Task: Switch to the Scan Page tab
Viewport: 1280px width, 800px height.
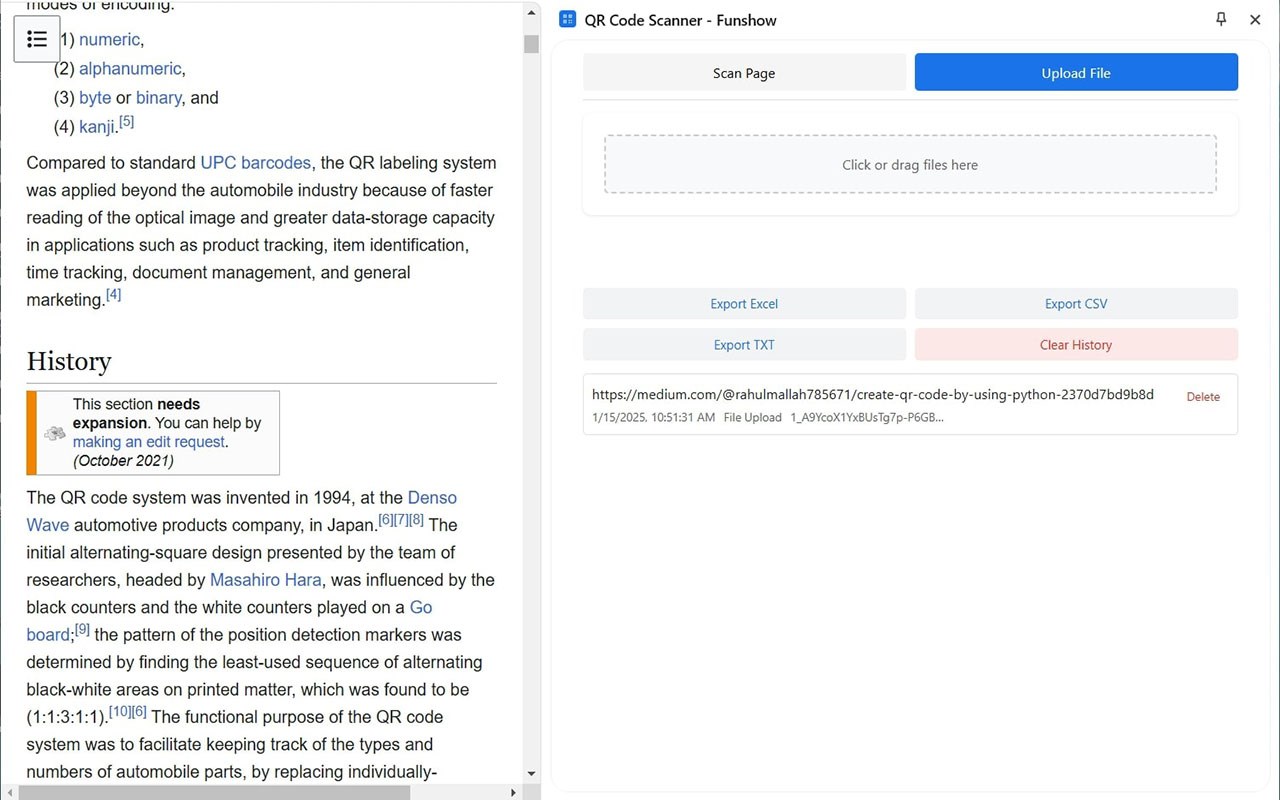Action: click(x=744, y=73)
